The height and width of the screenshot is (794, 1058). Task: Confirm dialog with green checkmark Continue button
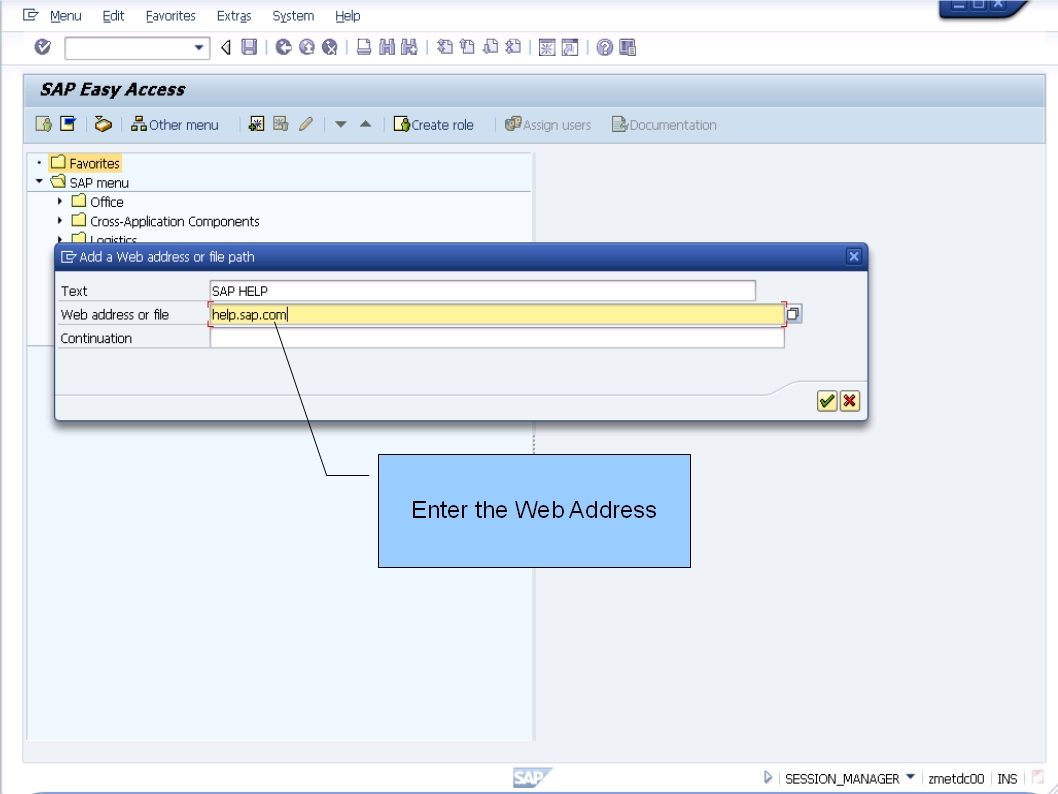(x=827, y=401)
